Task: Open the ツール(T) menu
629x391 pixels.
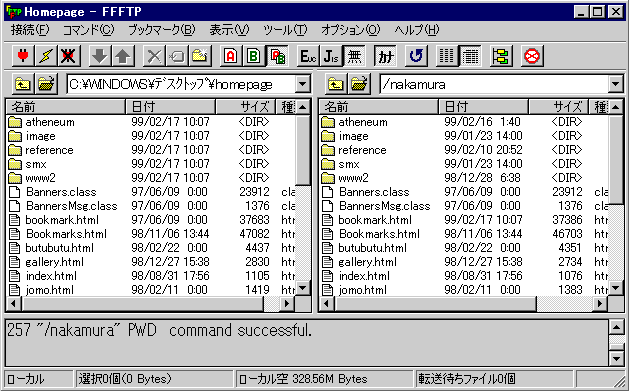Action: coord(285,30)
